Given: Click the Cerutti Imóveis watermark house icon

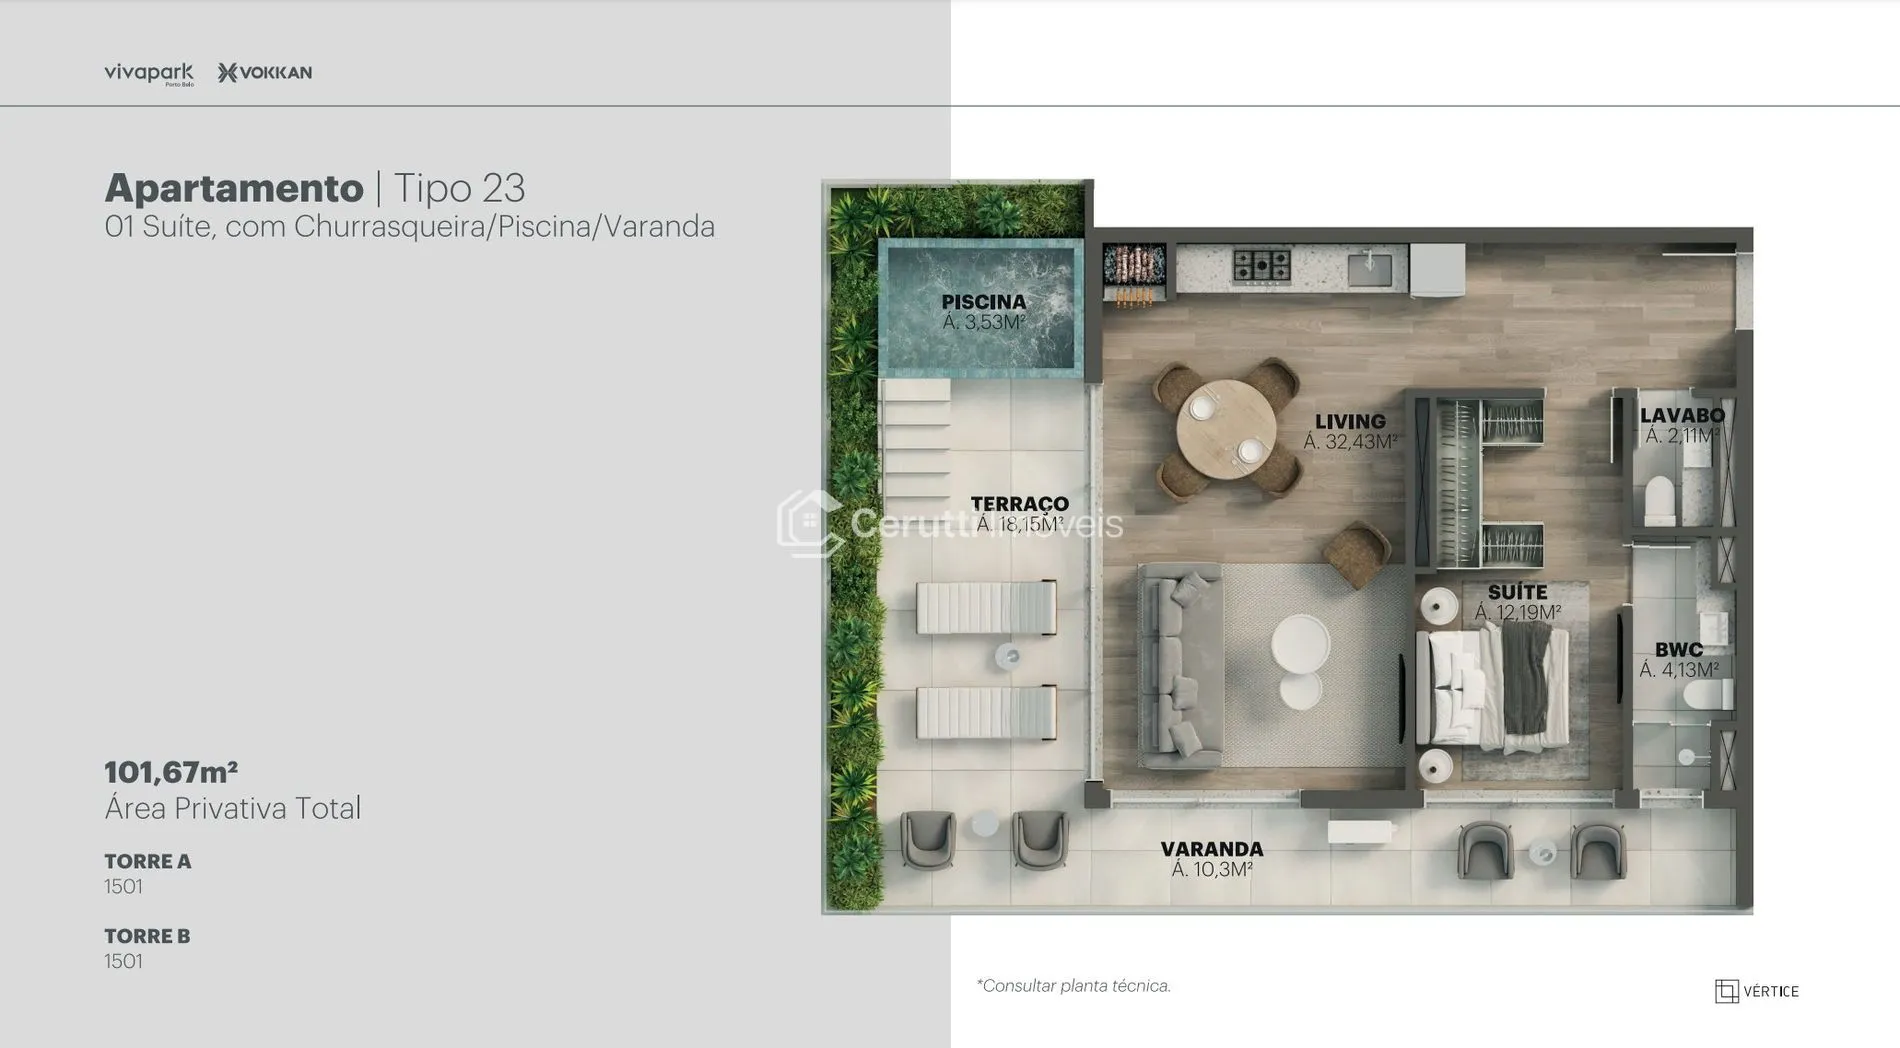Looking at the screenshot, I should tap(808, 522).
